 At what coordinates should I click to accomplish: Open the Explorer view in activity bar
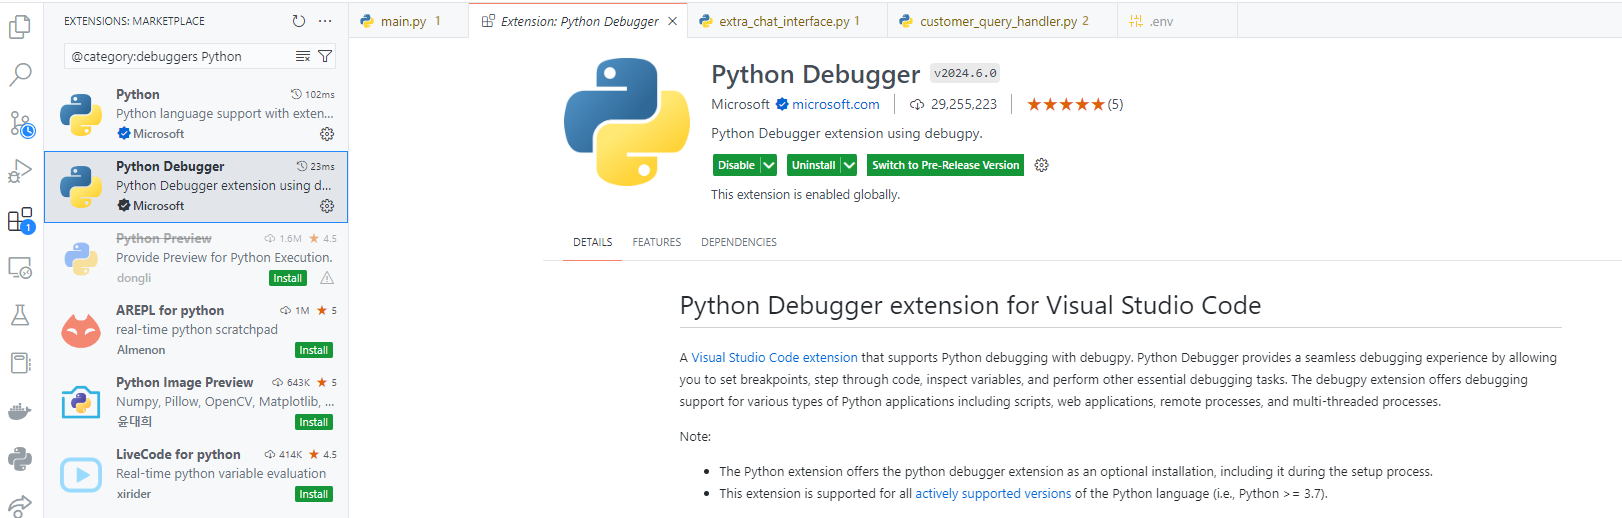coord(20,26)
